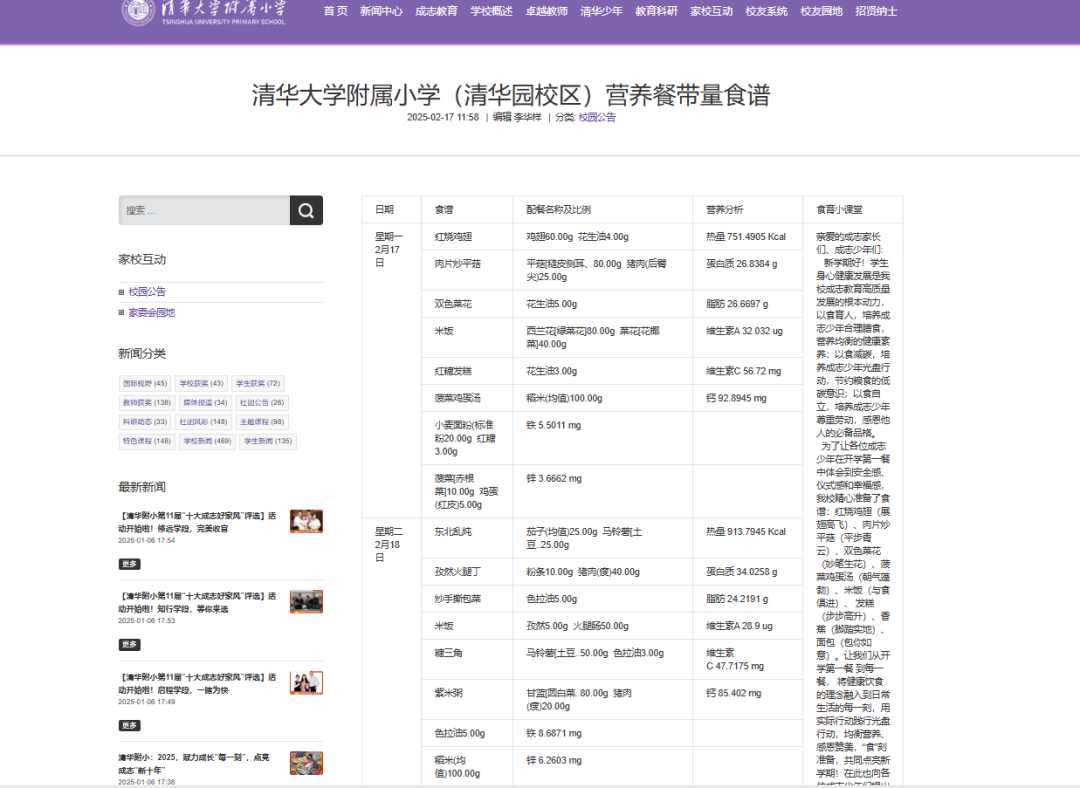Open the news article 聚力成长每一刻

pos(194,764)
